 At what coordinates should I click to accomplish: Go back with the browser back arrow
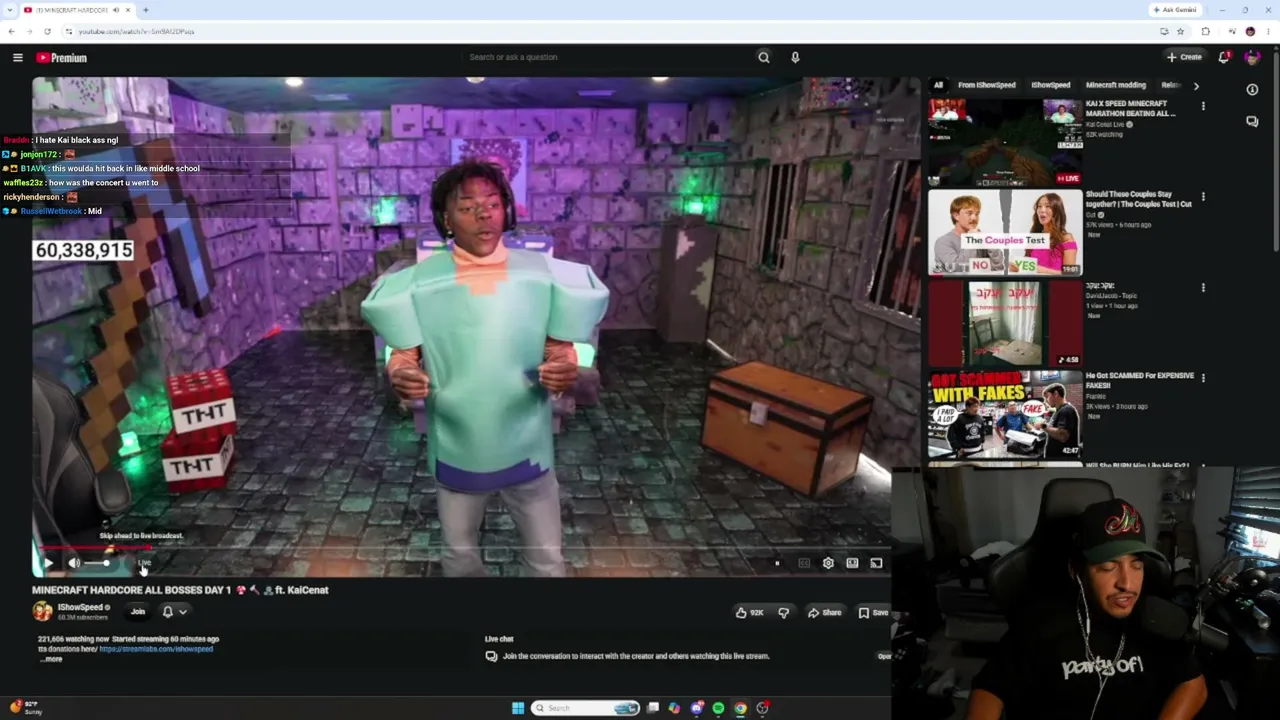click(x=11, y=31)
